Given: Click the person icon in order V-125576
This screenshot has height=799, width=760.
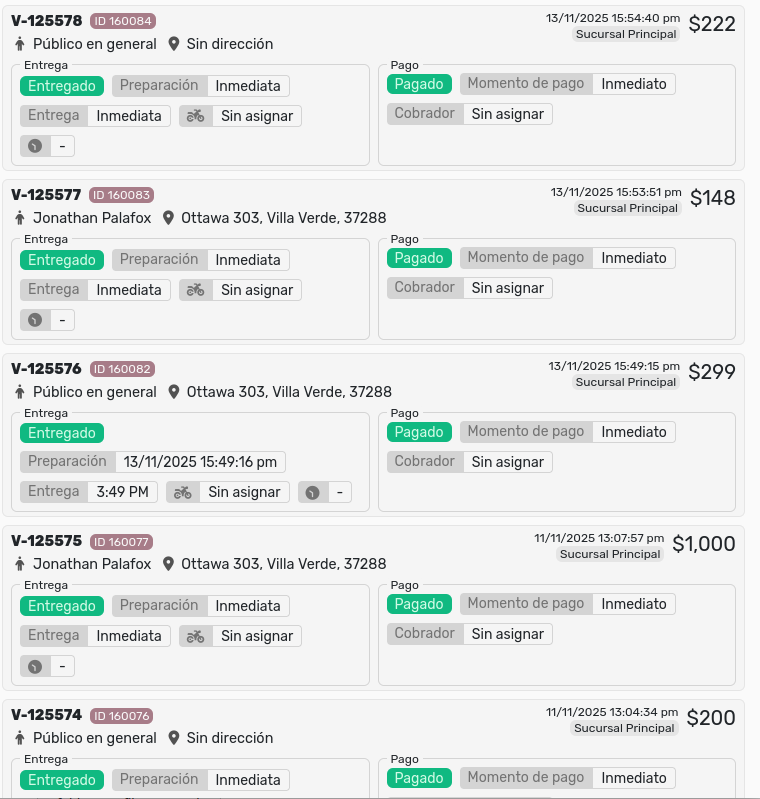Looking at the screenshot, I should click(x=19, y=392).
